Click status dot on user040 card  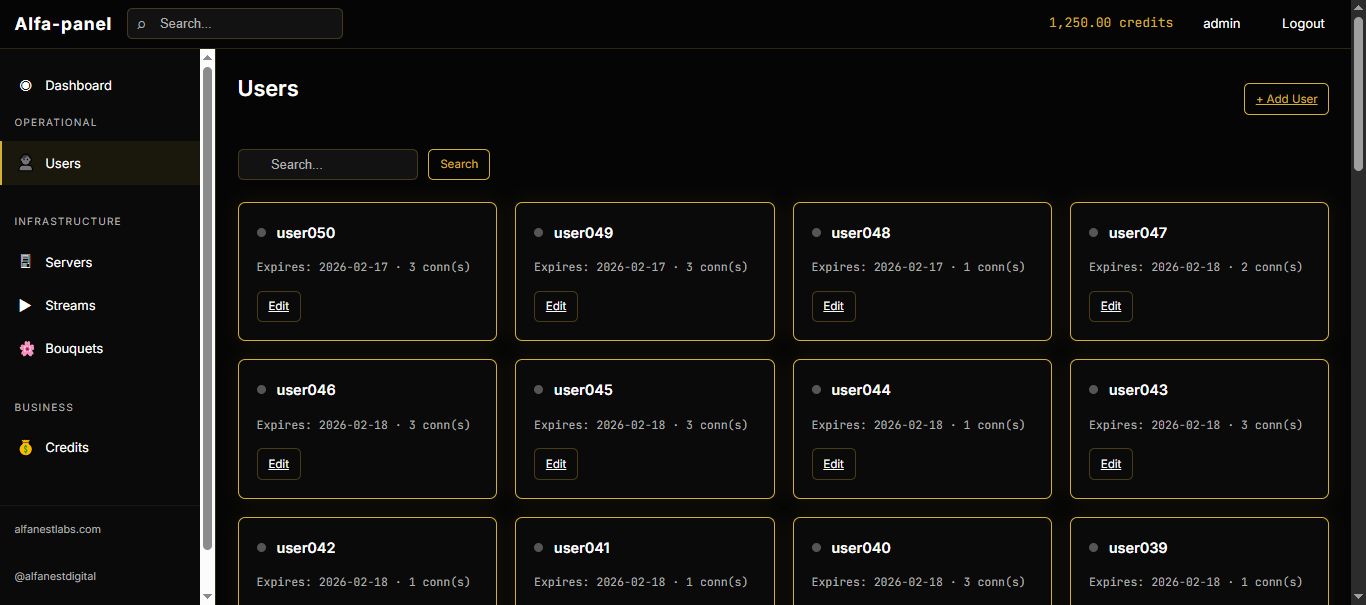pos(816,548)
